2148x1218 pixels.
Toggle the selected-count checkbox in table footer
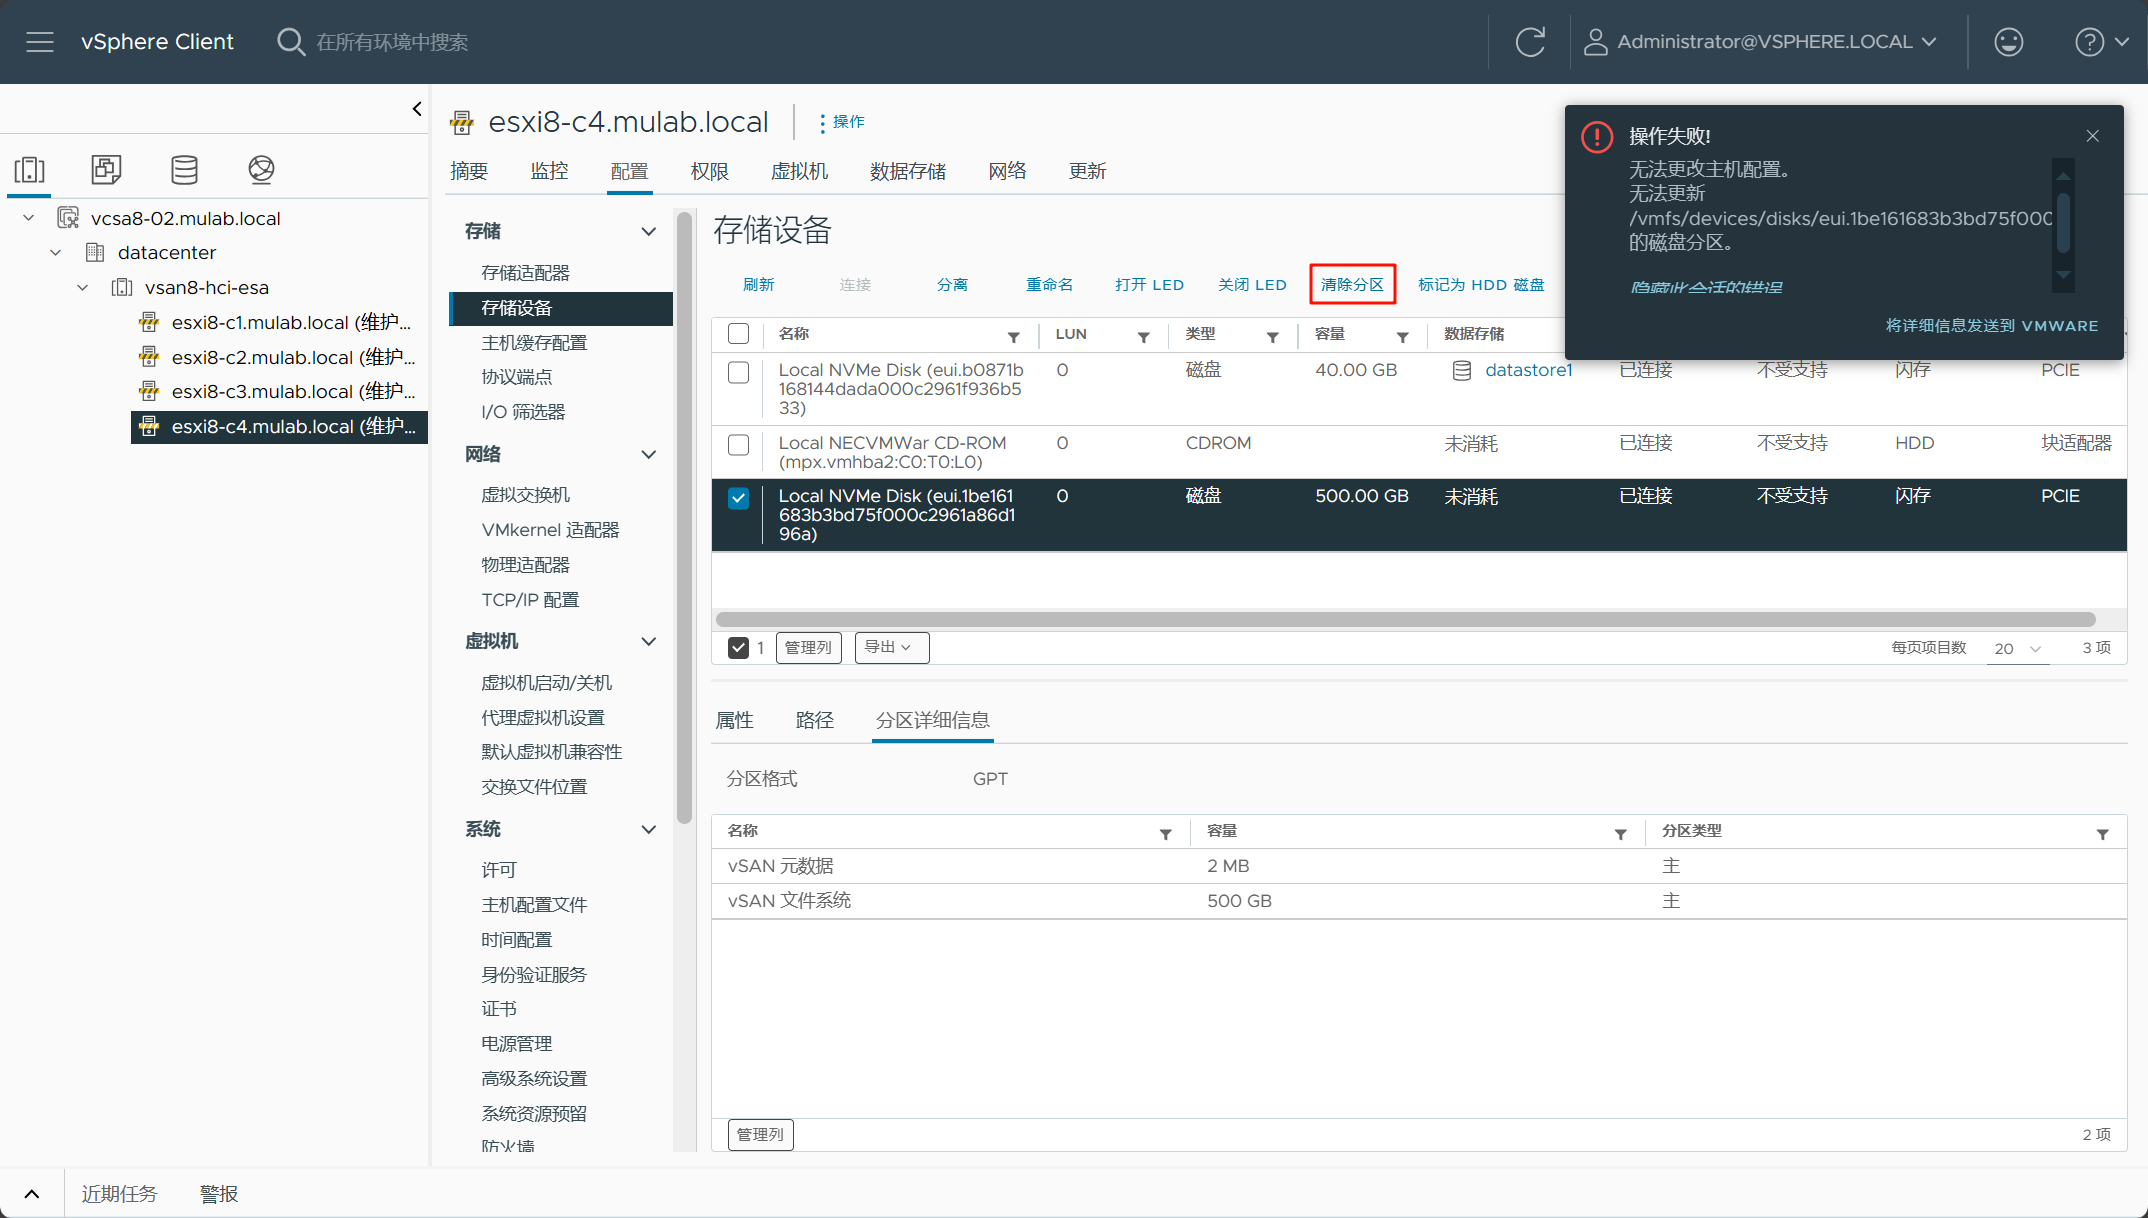738,648
